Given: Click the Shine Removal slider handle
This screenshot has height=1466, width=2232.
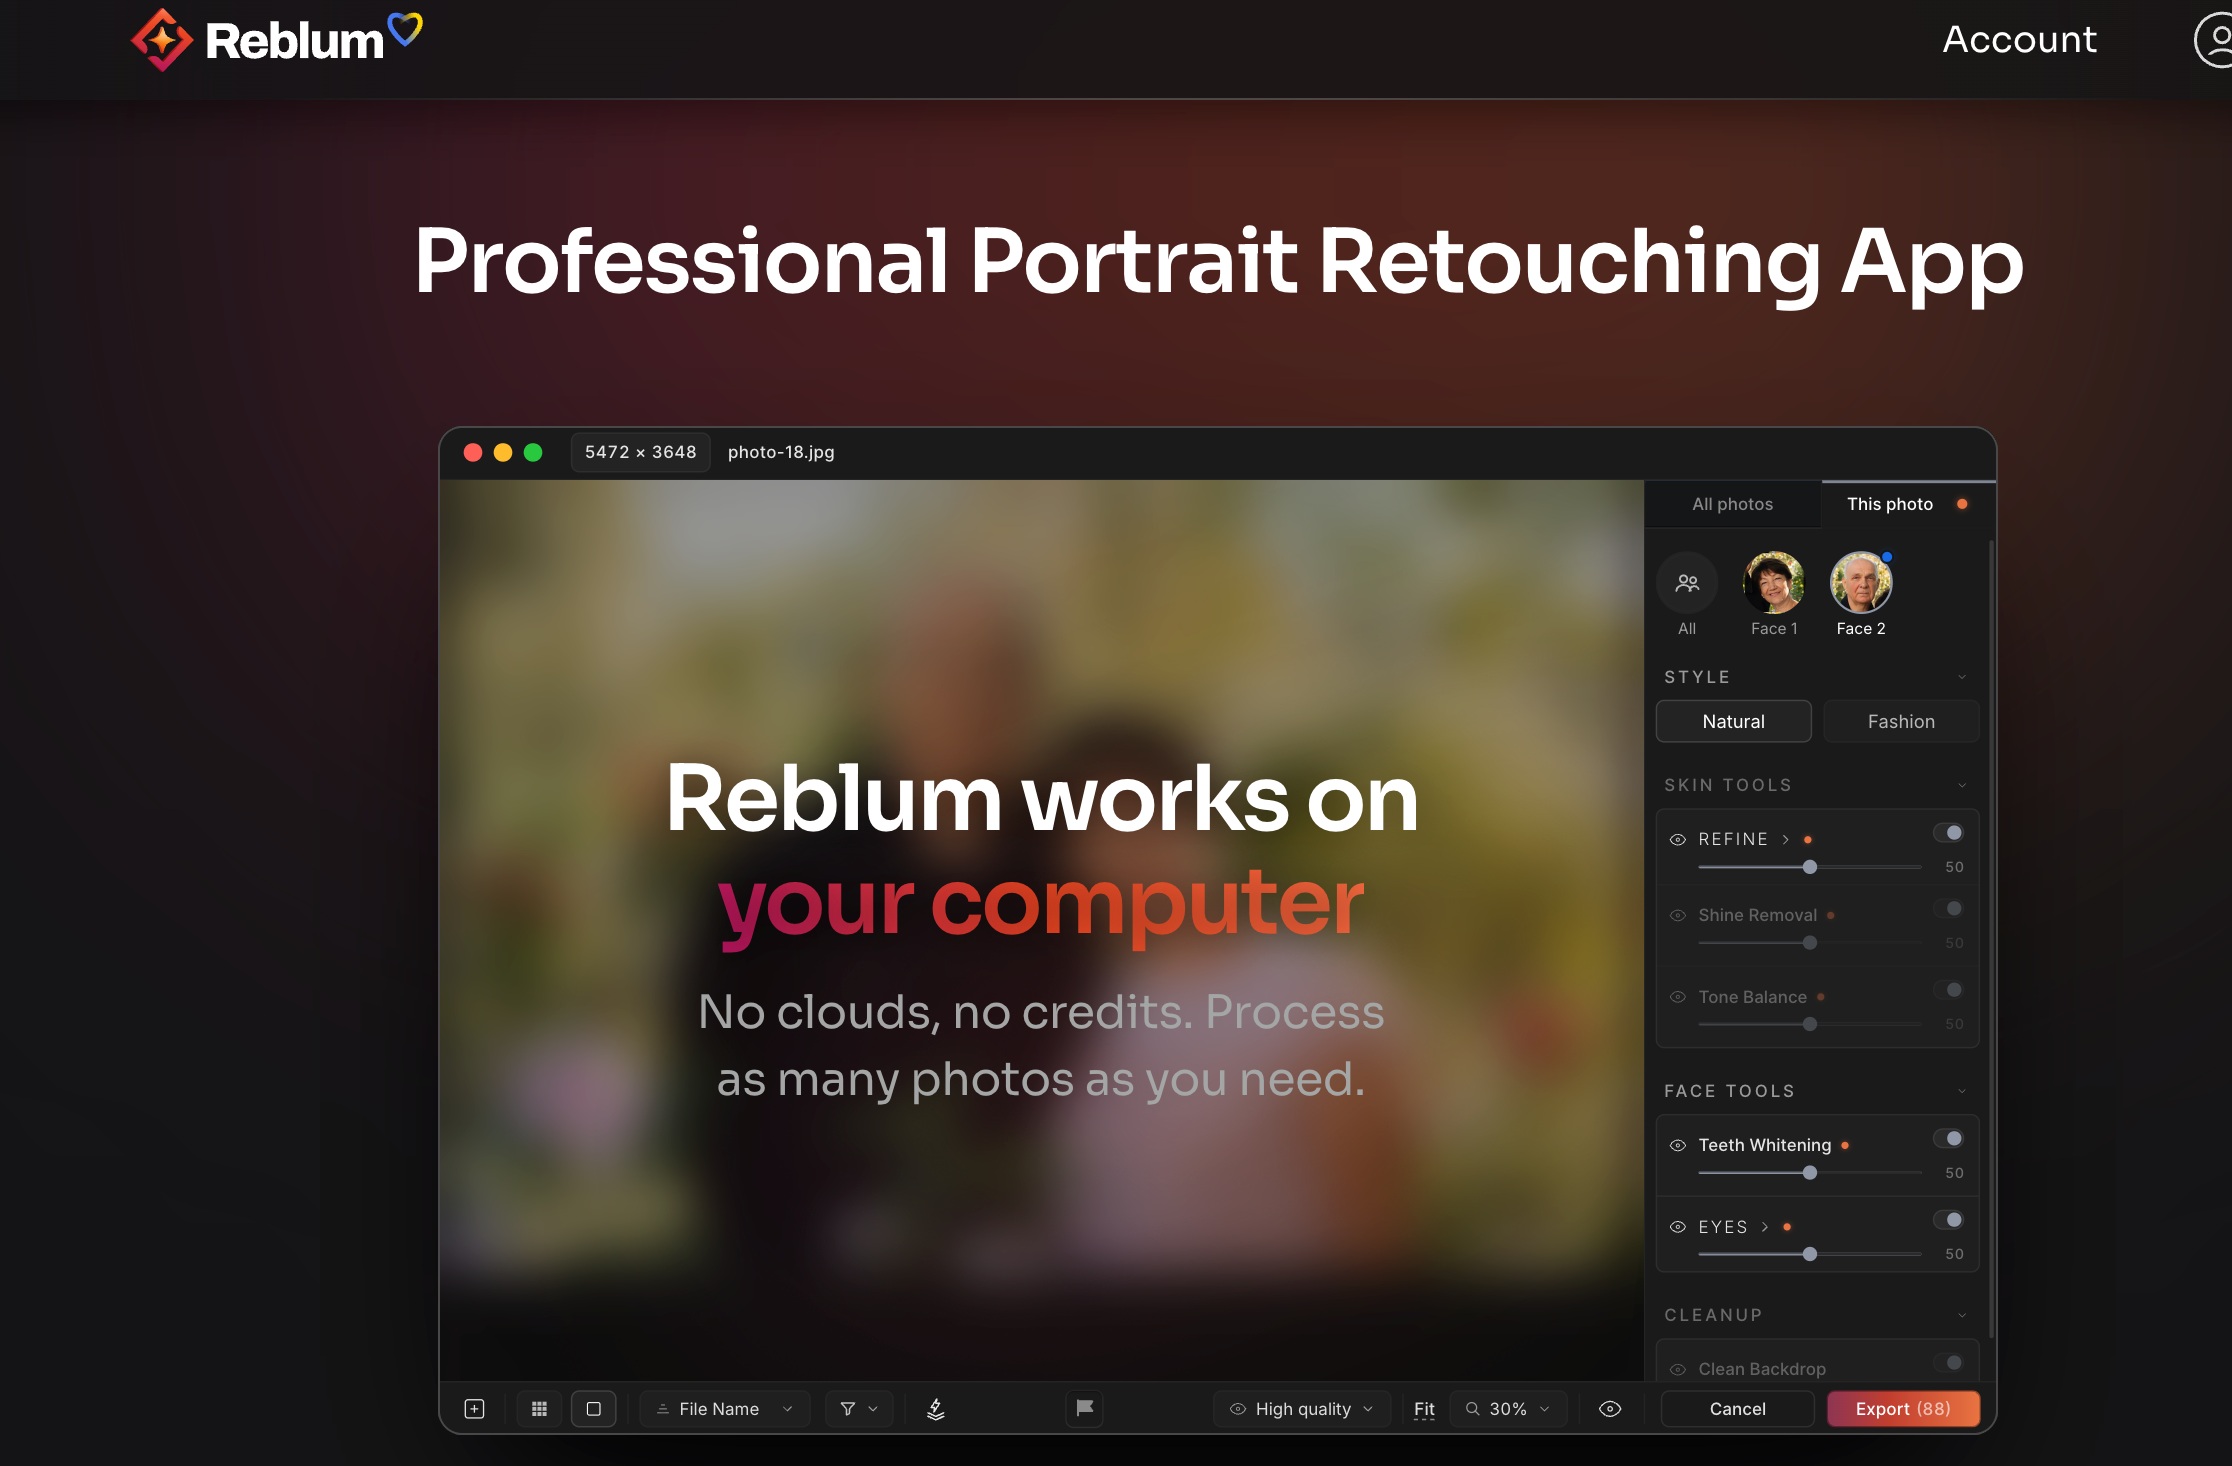Looking at the screenshot, I should coord(1810,943).
